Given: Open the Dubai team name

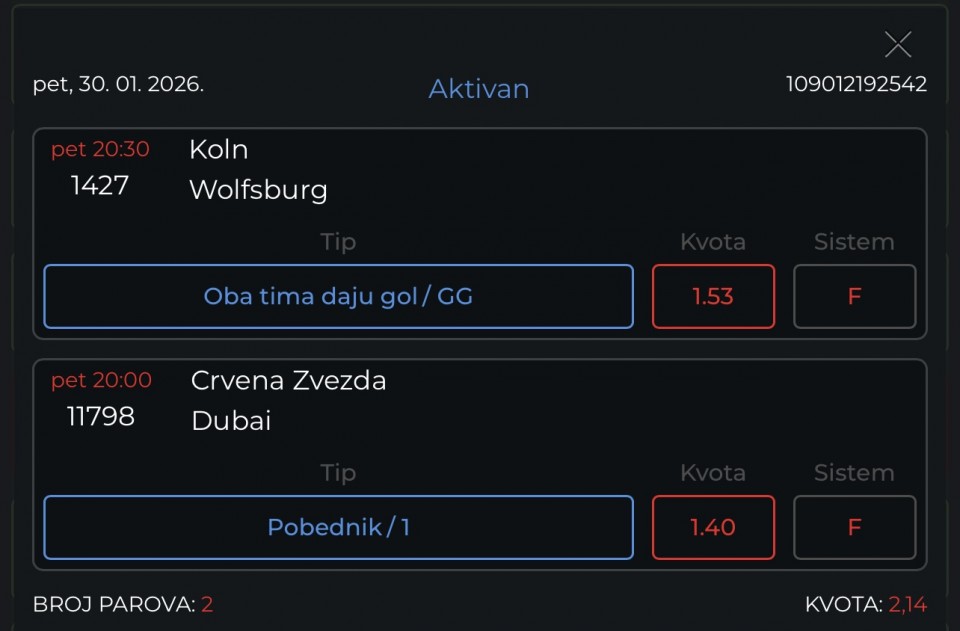Looking at the screenshot, I should (x=231, y=420).
